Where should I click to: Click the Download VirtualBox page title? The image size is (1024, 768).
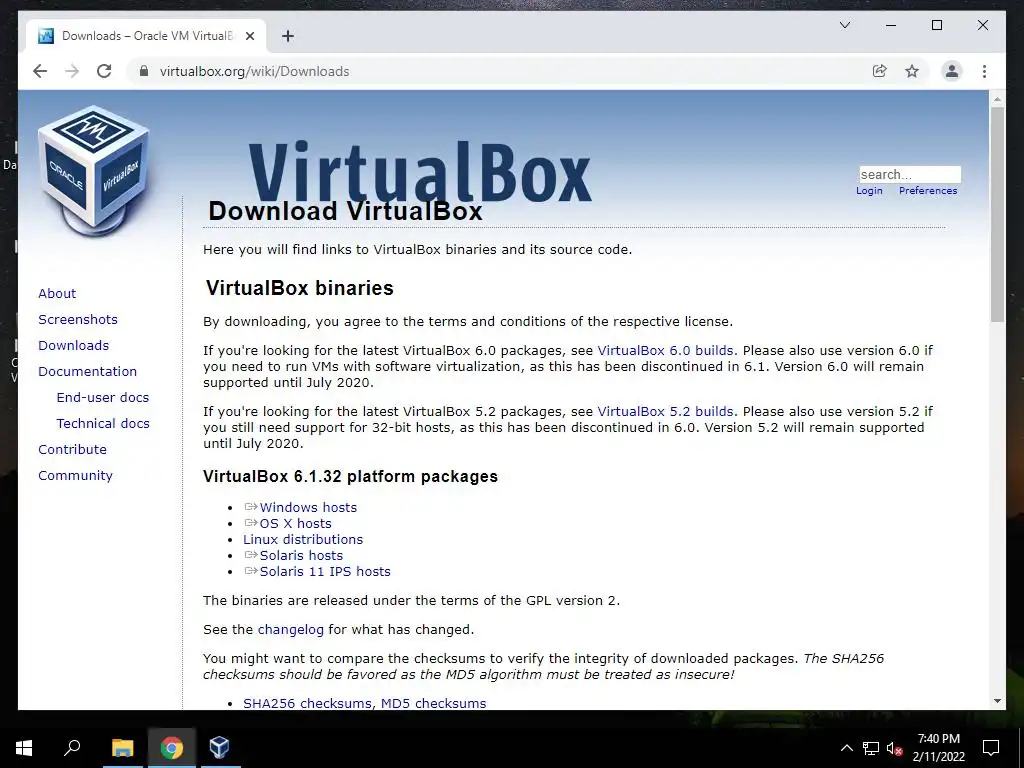345,211
